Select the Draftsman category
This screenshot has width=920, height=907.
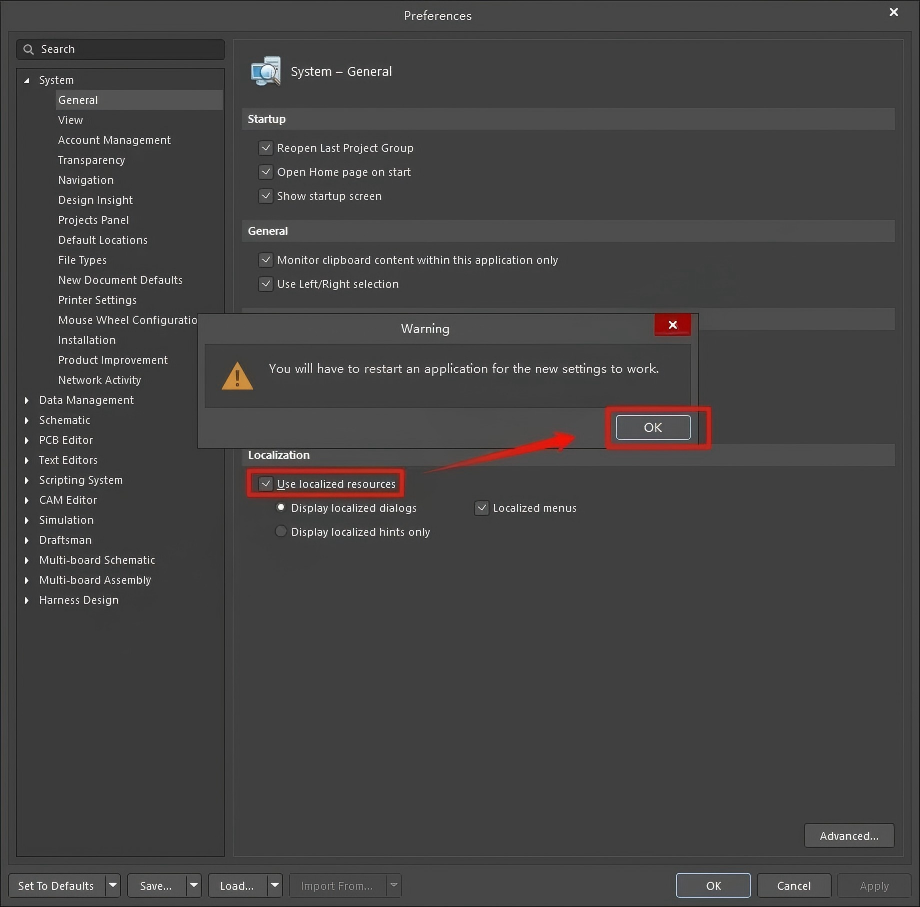65,540
